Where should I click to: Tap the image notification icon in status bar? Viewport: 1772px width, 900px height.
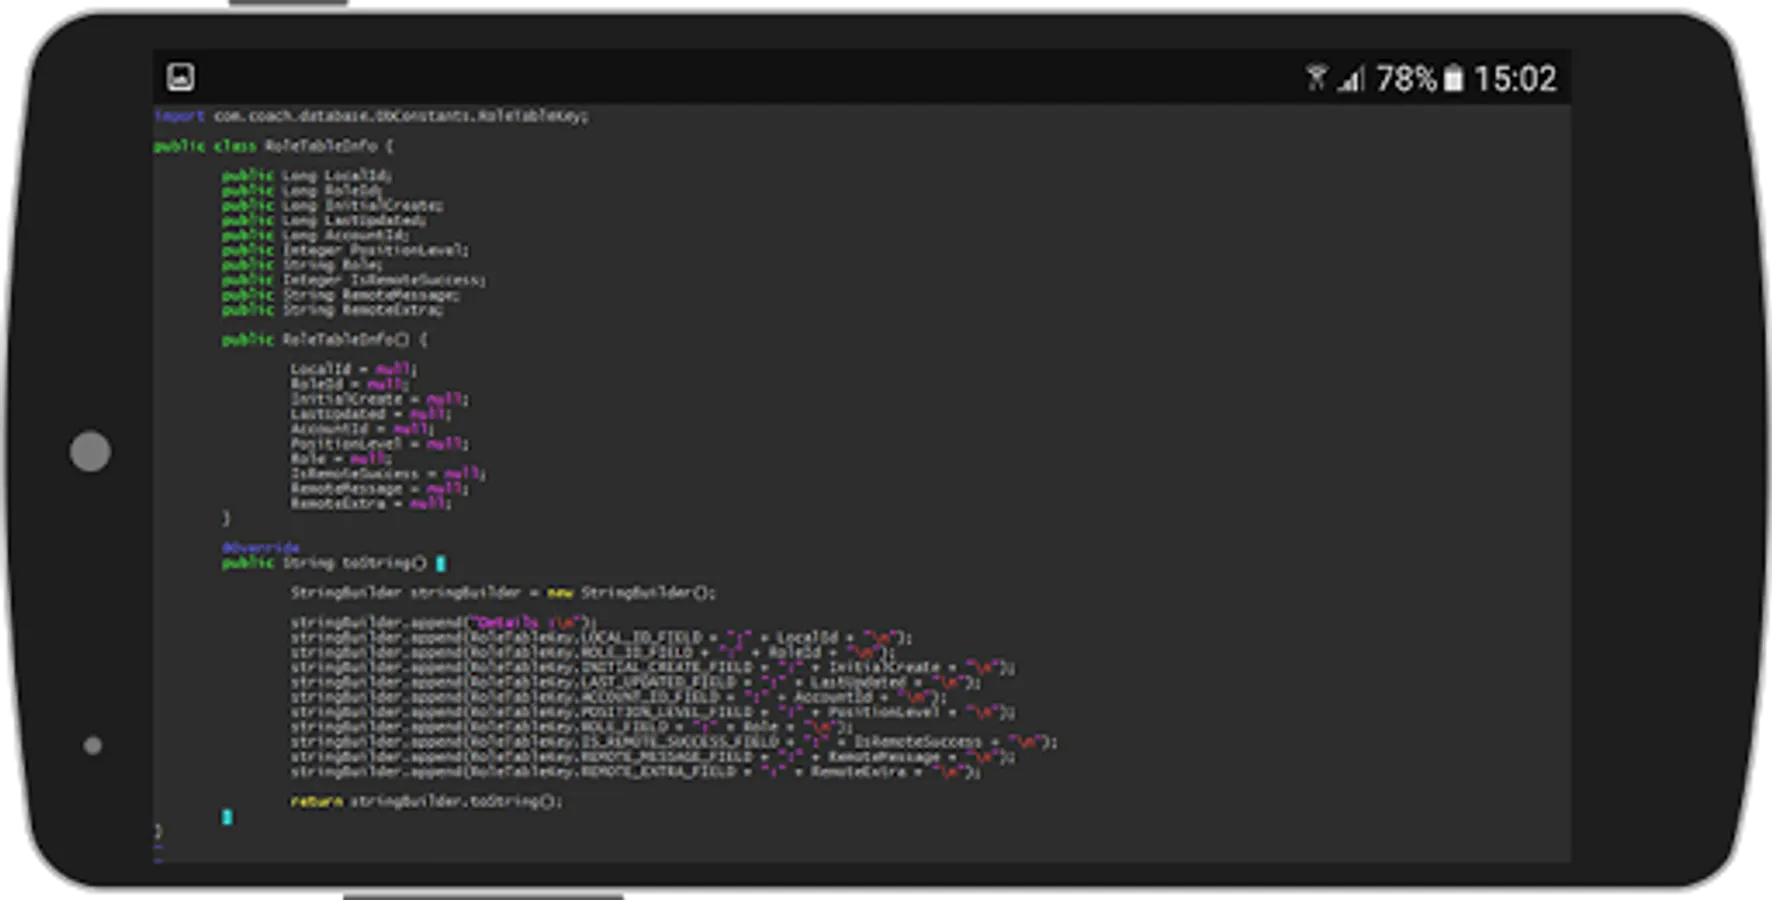tap(181, 77)
